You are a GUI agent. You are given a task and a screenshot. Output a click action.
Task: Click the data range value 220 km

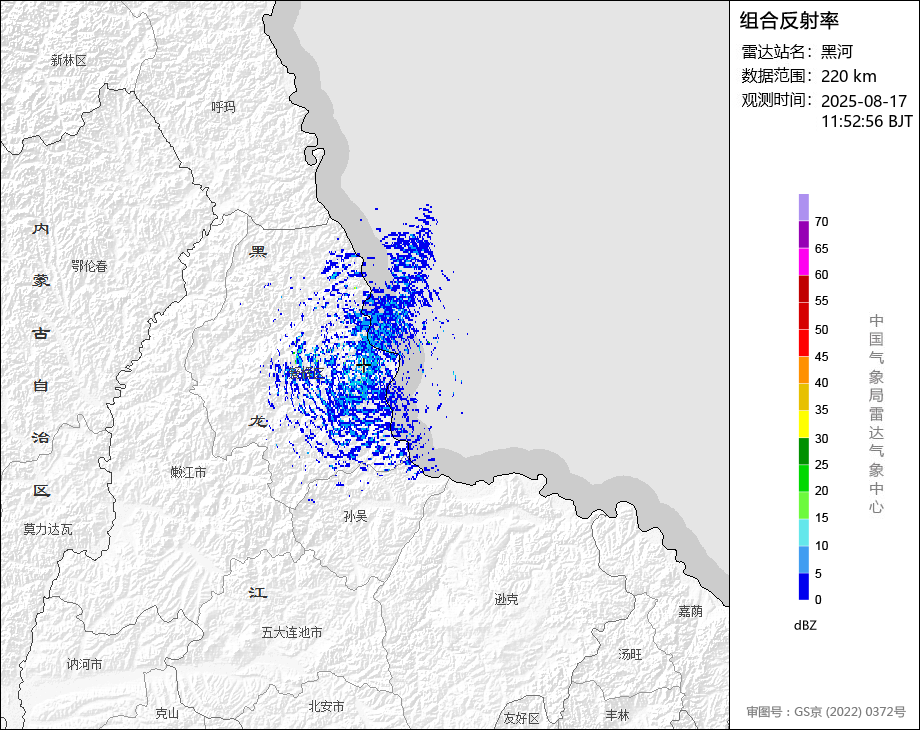click(848, 76)
